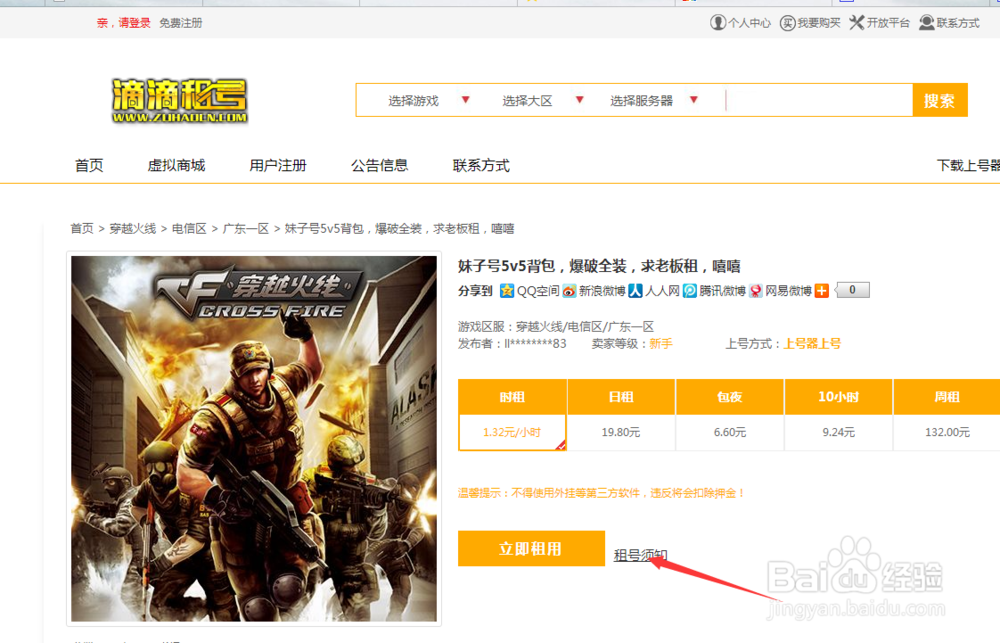Choose the 132.00元 weekly price option
This screenshot has height=643, width=1000.
(x=947, y=432)
